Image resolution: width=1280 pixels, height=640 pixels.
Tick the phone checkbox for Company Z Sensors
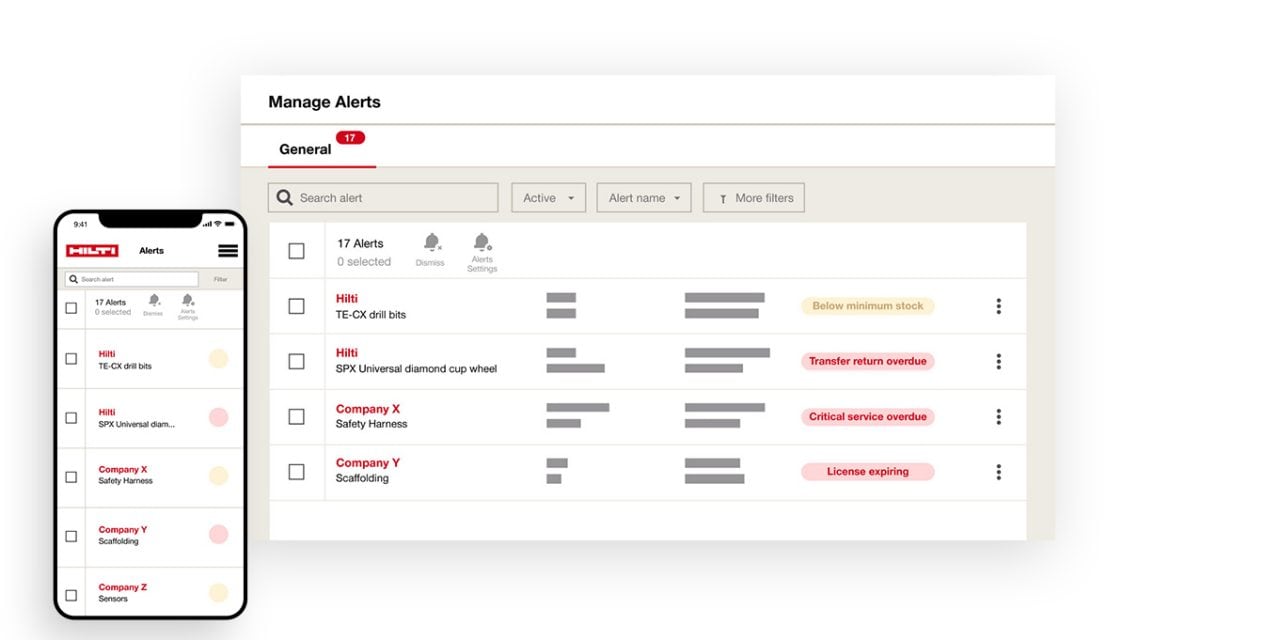(71, 594)
